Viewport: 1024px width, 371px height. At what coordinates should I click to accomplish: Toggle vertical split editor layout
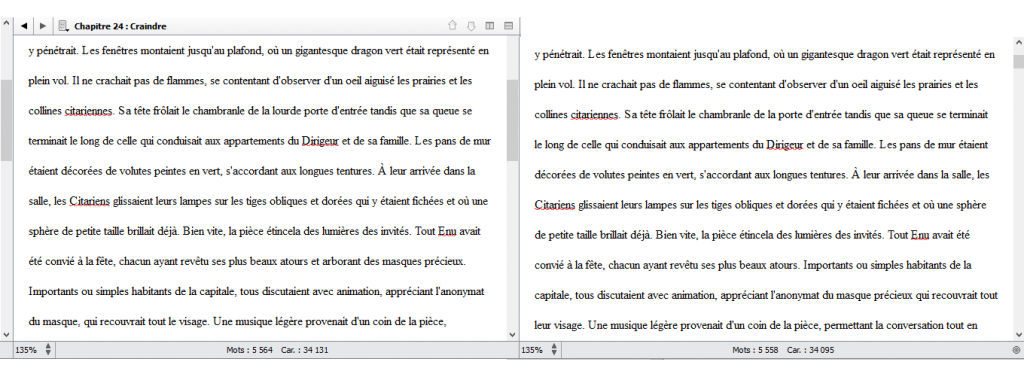pyautogui.click(x=489, y=26)
